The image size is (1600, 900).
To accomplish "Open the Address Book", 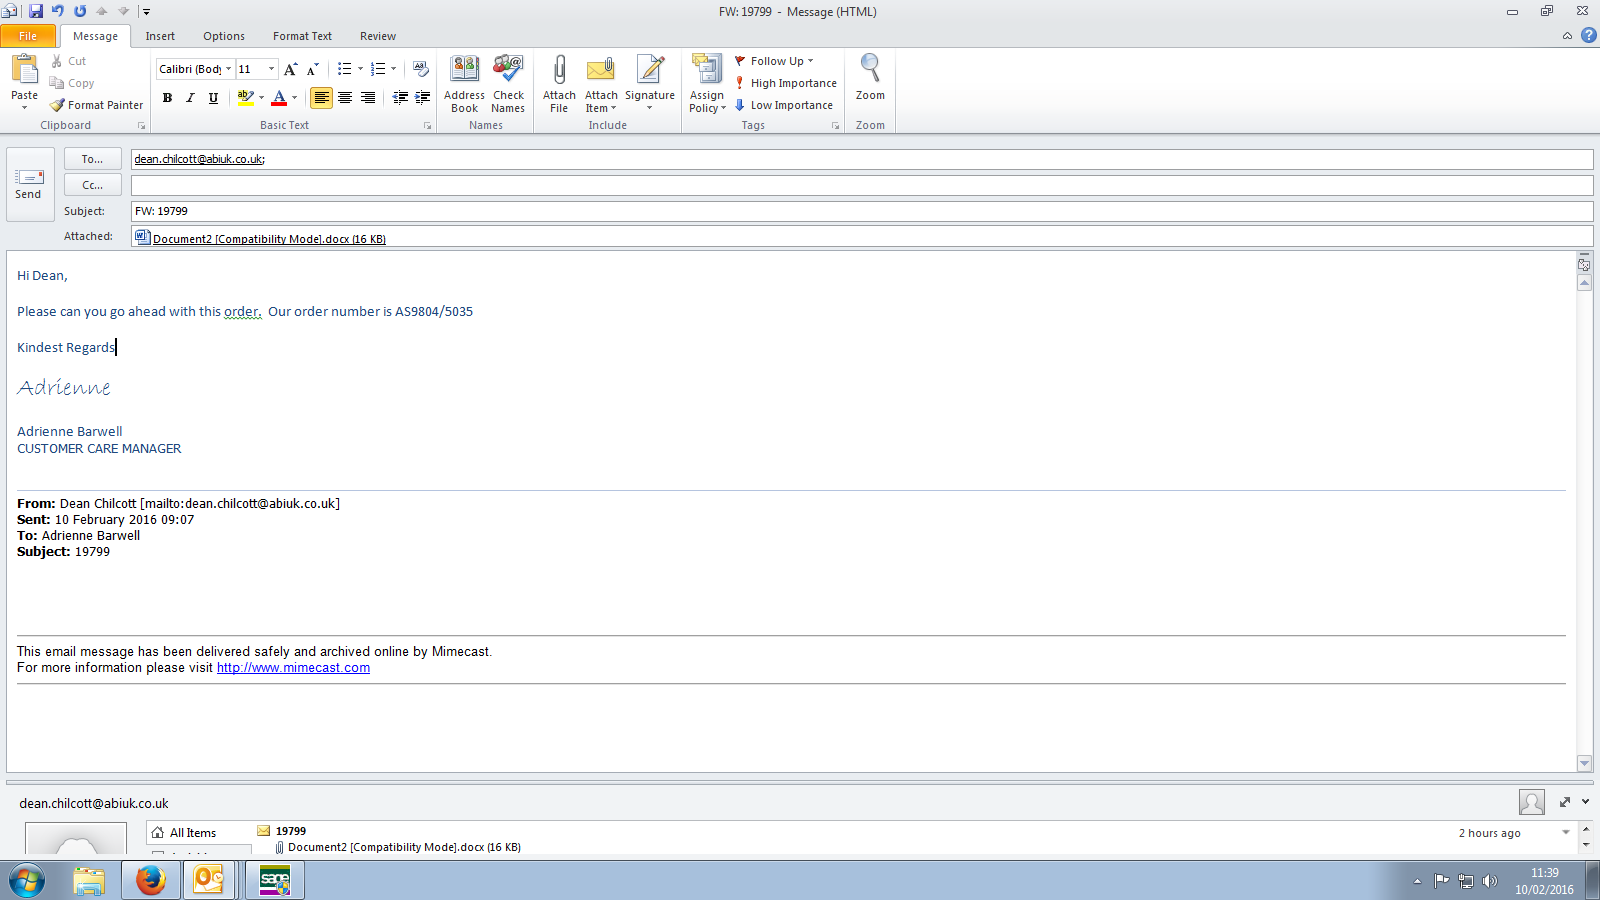I will (464, 71).
